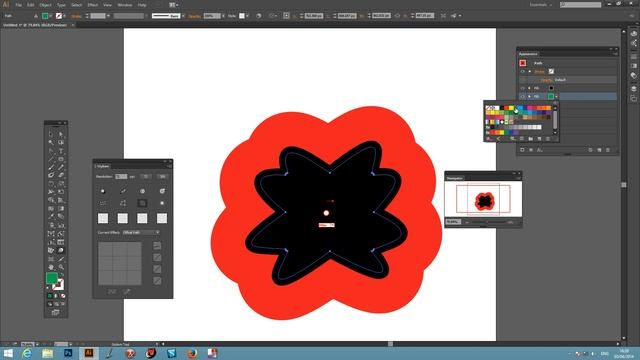Open stroke weight dropdown in control bar
This screenshot has height=360, width=640.
108,16
